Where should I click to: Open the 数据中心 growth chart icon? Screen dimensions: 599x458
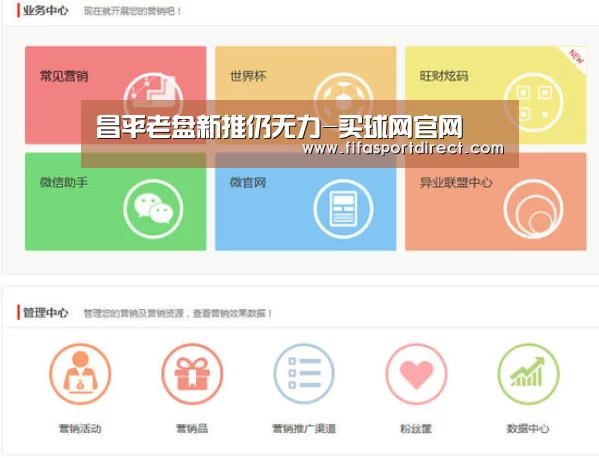pos(528,374)
